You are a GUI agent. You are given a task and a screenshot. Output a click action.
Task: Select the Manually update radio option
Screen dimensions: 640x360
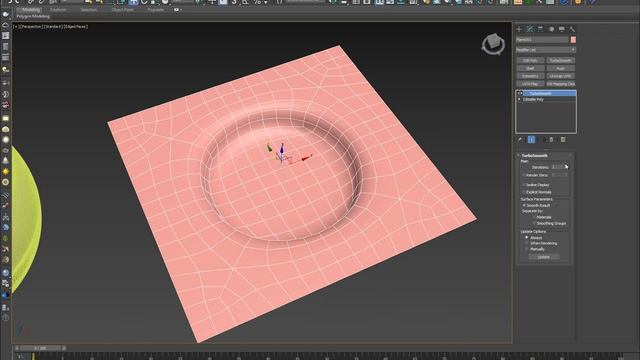[x=527, y=249]
